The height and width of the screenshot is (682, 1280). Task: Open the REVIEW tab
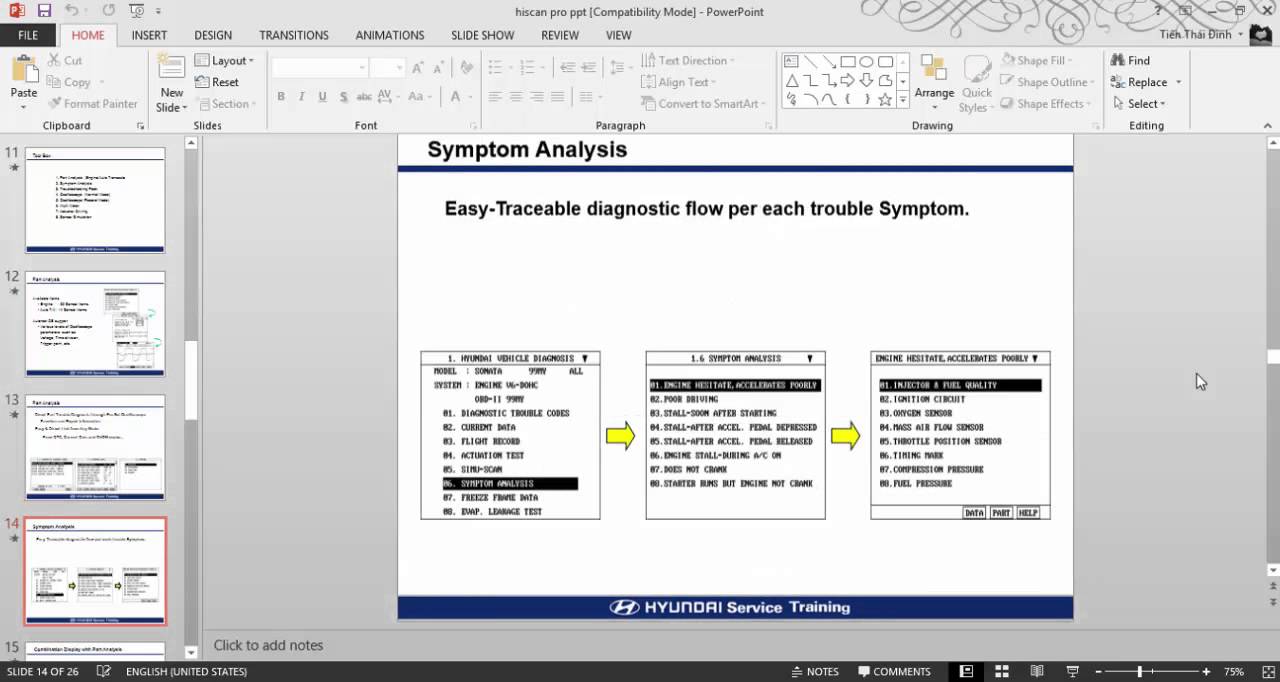click(x=560, y=35)
